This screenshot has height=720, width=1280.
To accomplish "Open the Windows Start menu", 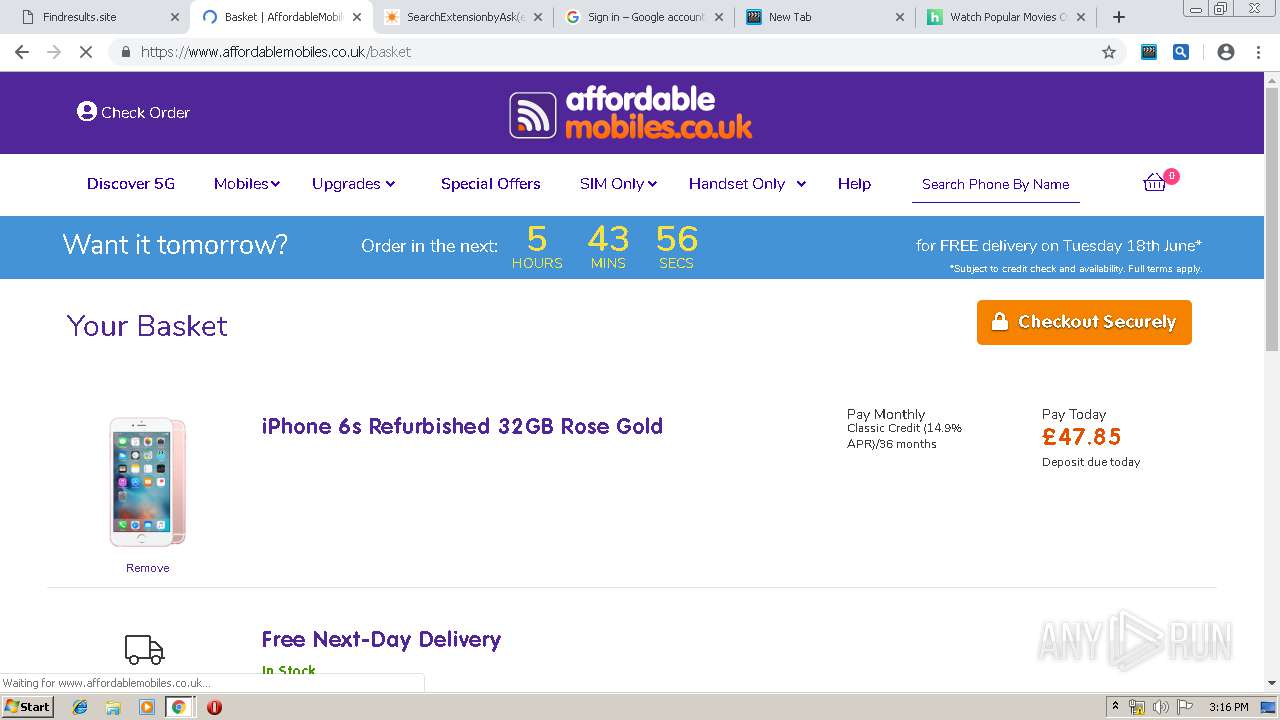I will click(28, 707).
